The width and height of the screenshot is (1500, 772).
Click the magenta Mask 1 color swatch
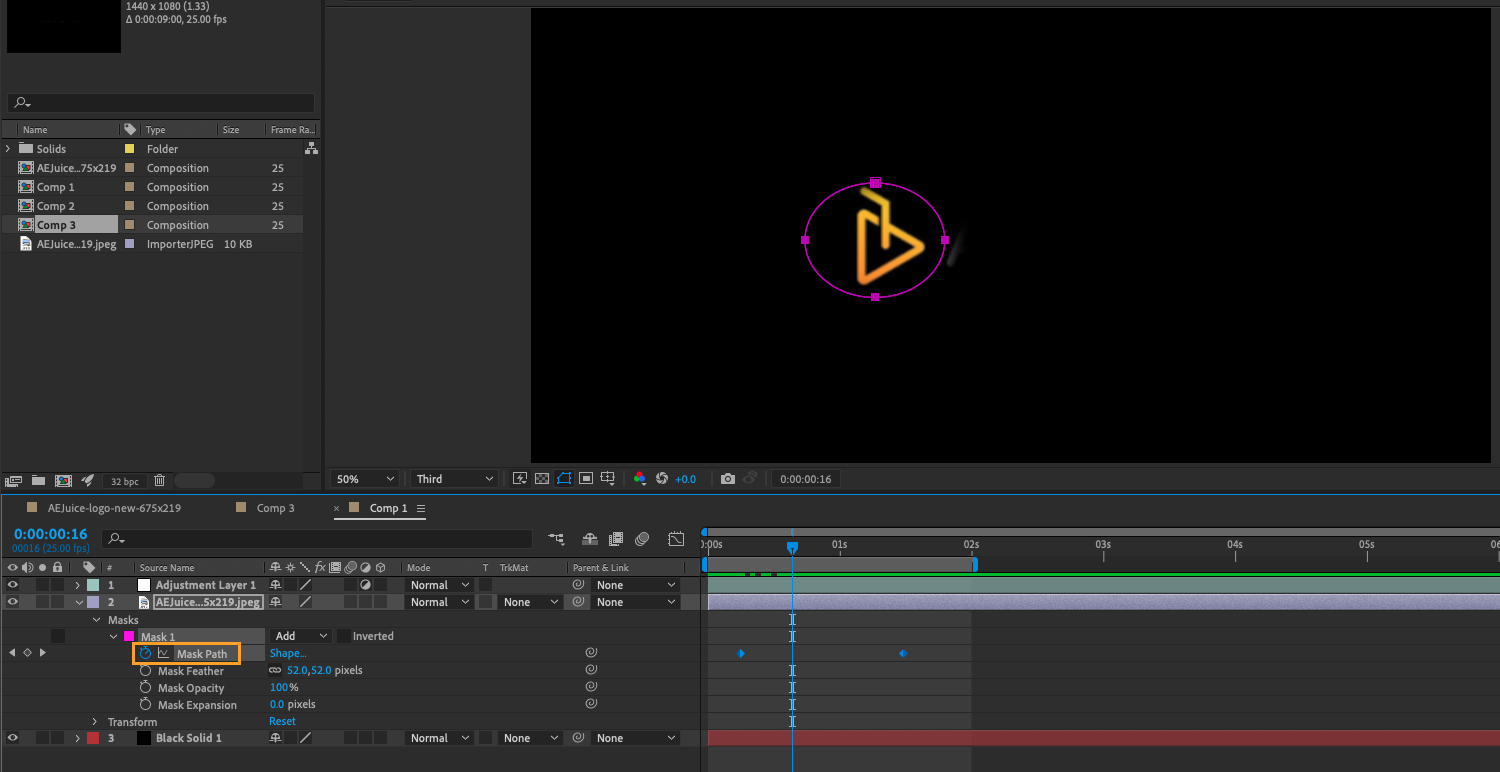click(128, 637)
